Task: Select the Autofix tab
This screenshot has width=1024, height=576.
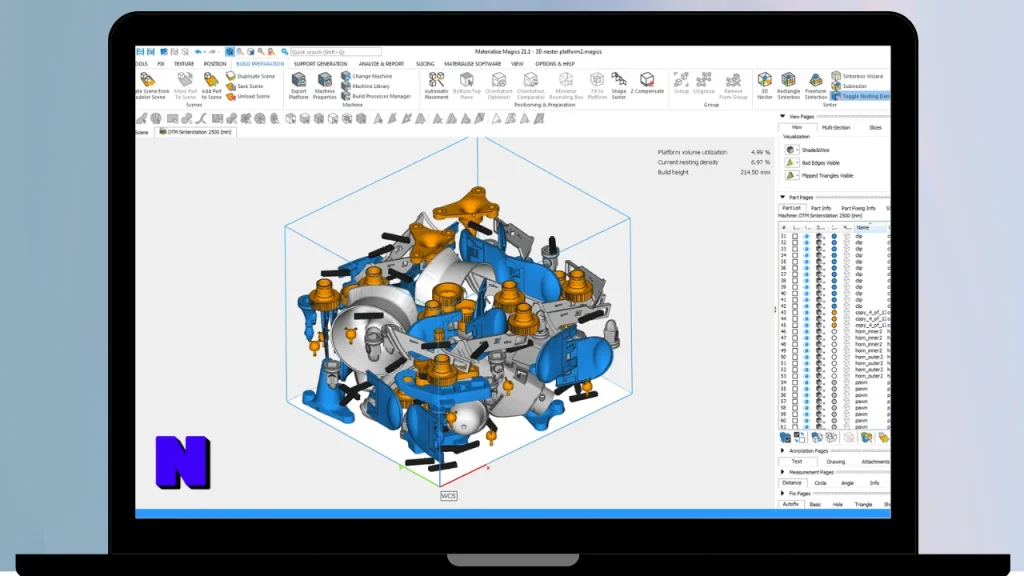Action: [791, 504]
